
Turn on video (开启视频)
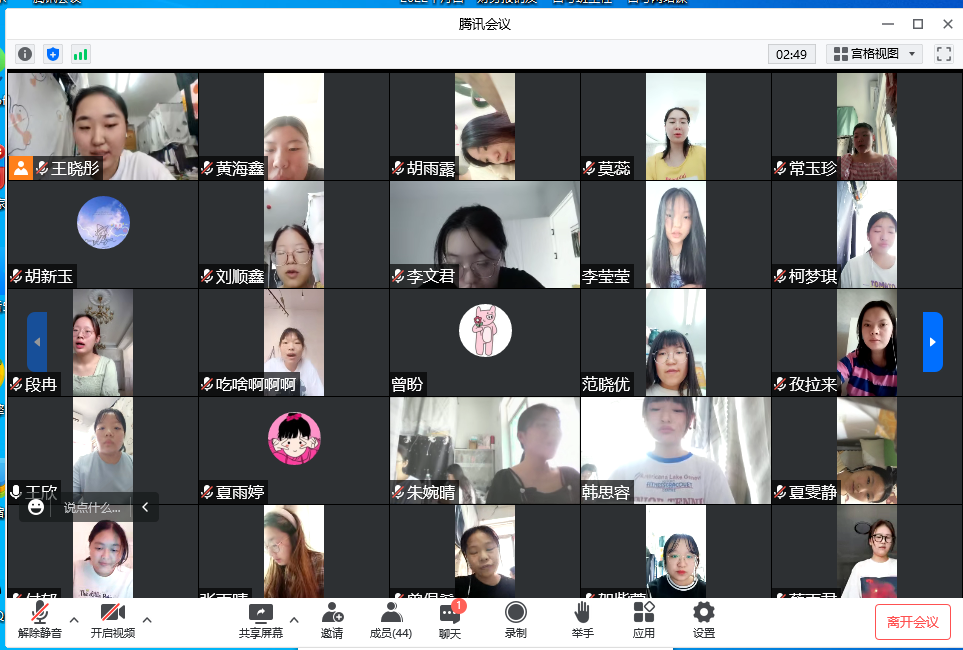pos(112,620)
